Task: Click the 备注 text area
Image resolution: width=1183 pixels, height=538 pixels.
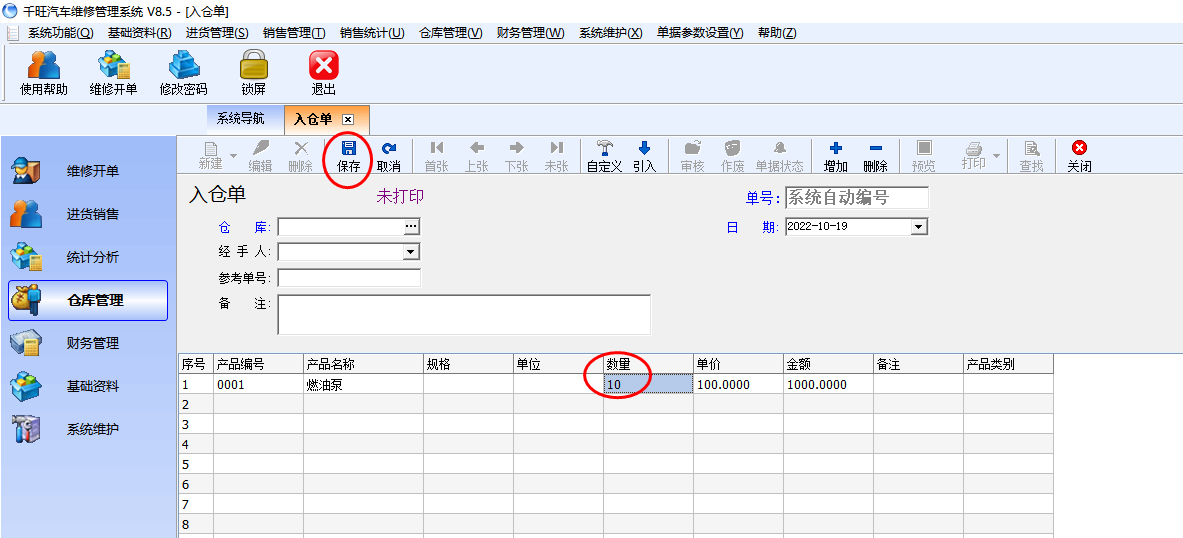Action: (464, 315)
